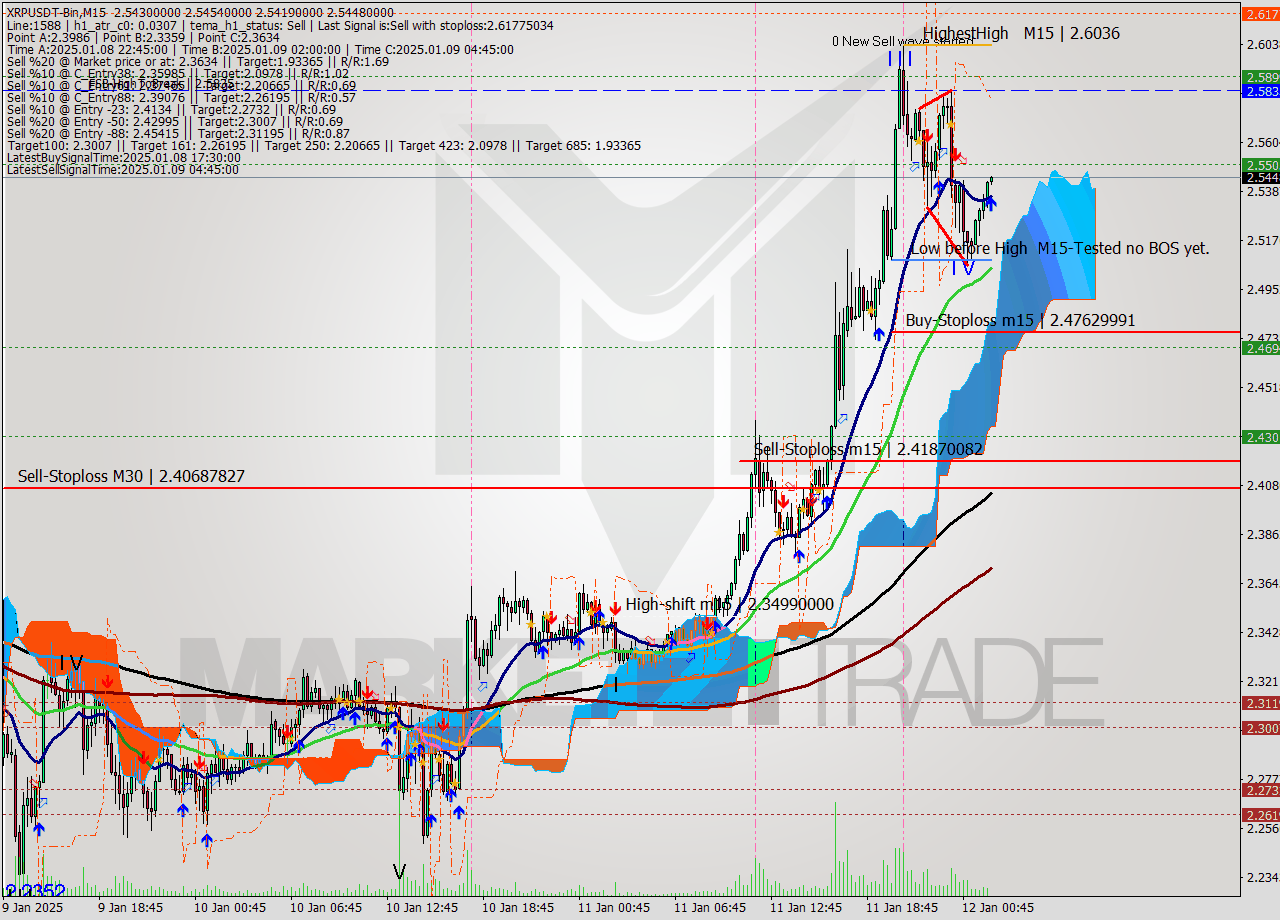1280x920 pixels.
Task: Click the red 2.273 price tag
Action: point(1260,790)
